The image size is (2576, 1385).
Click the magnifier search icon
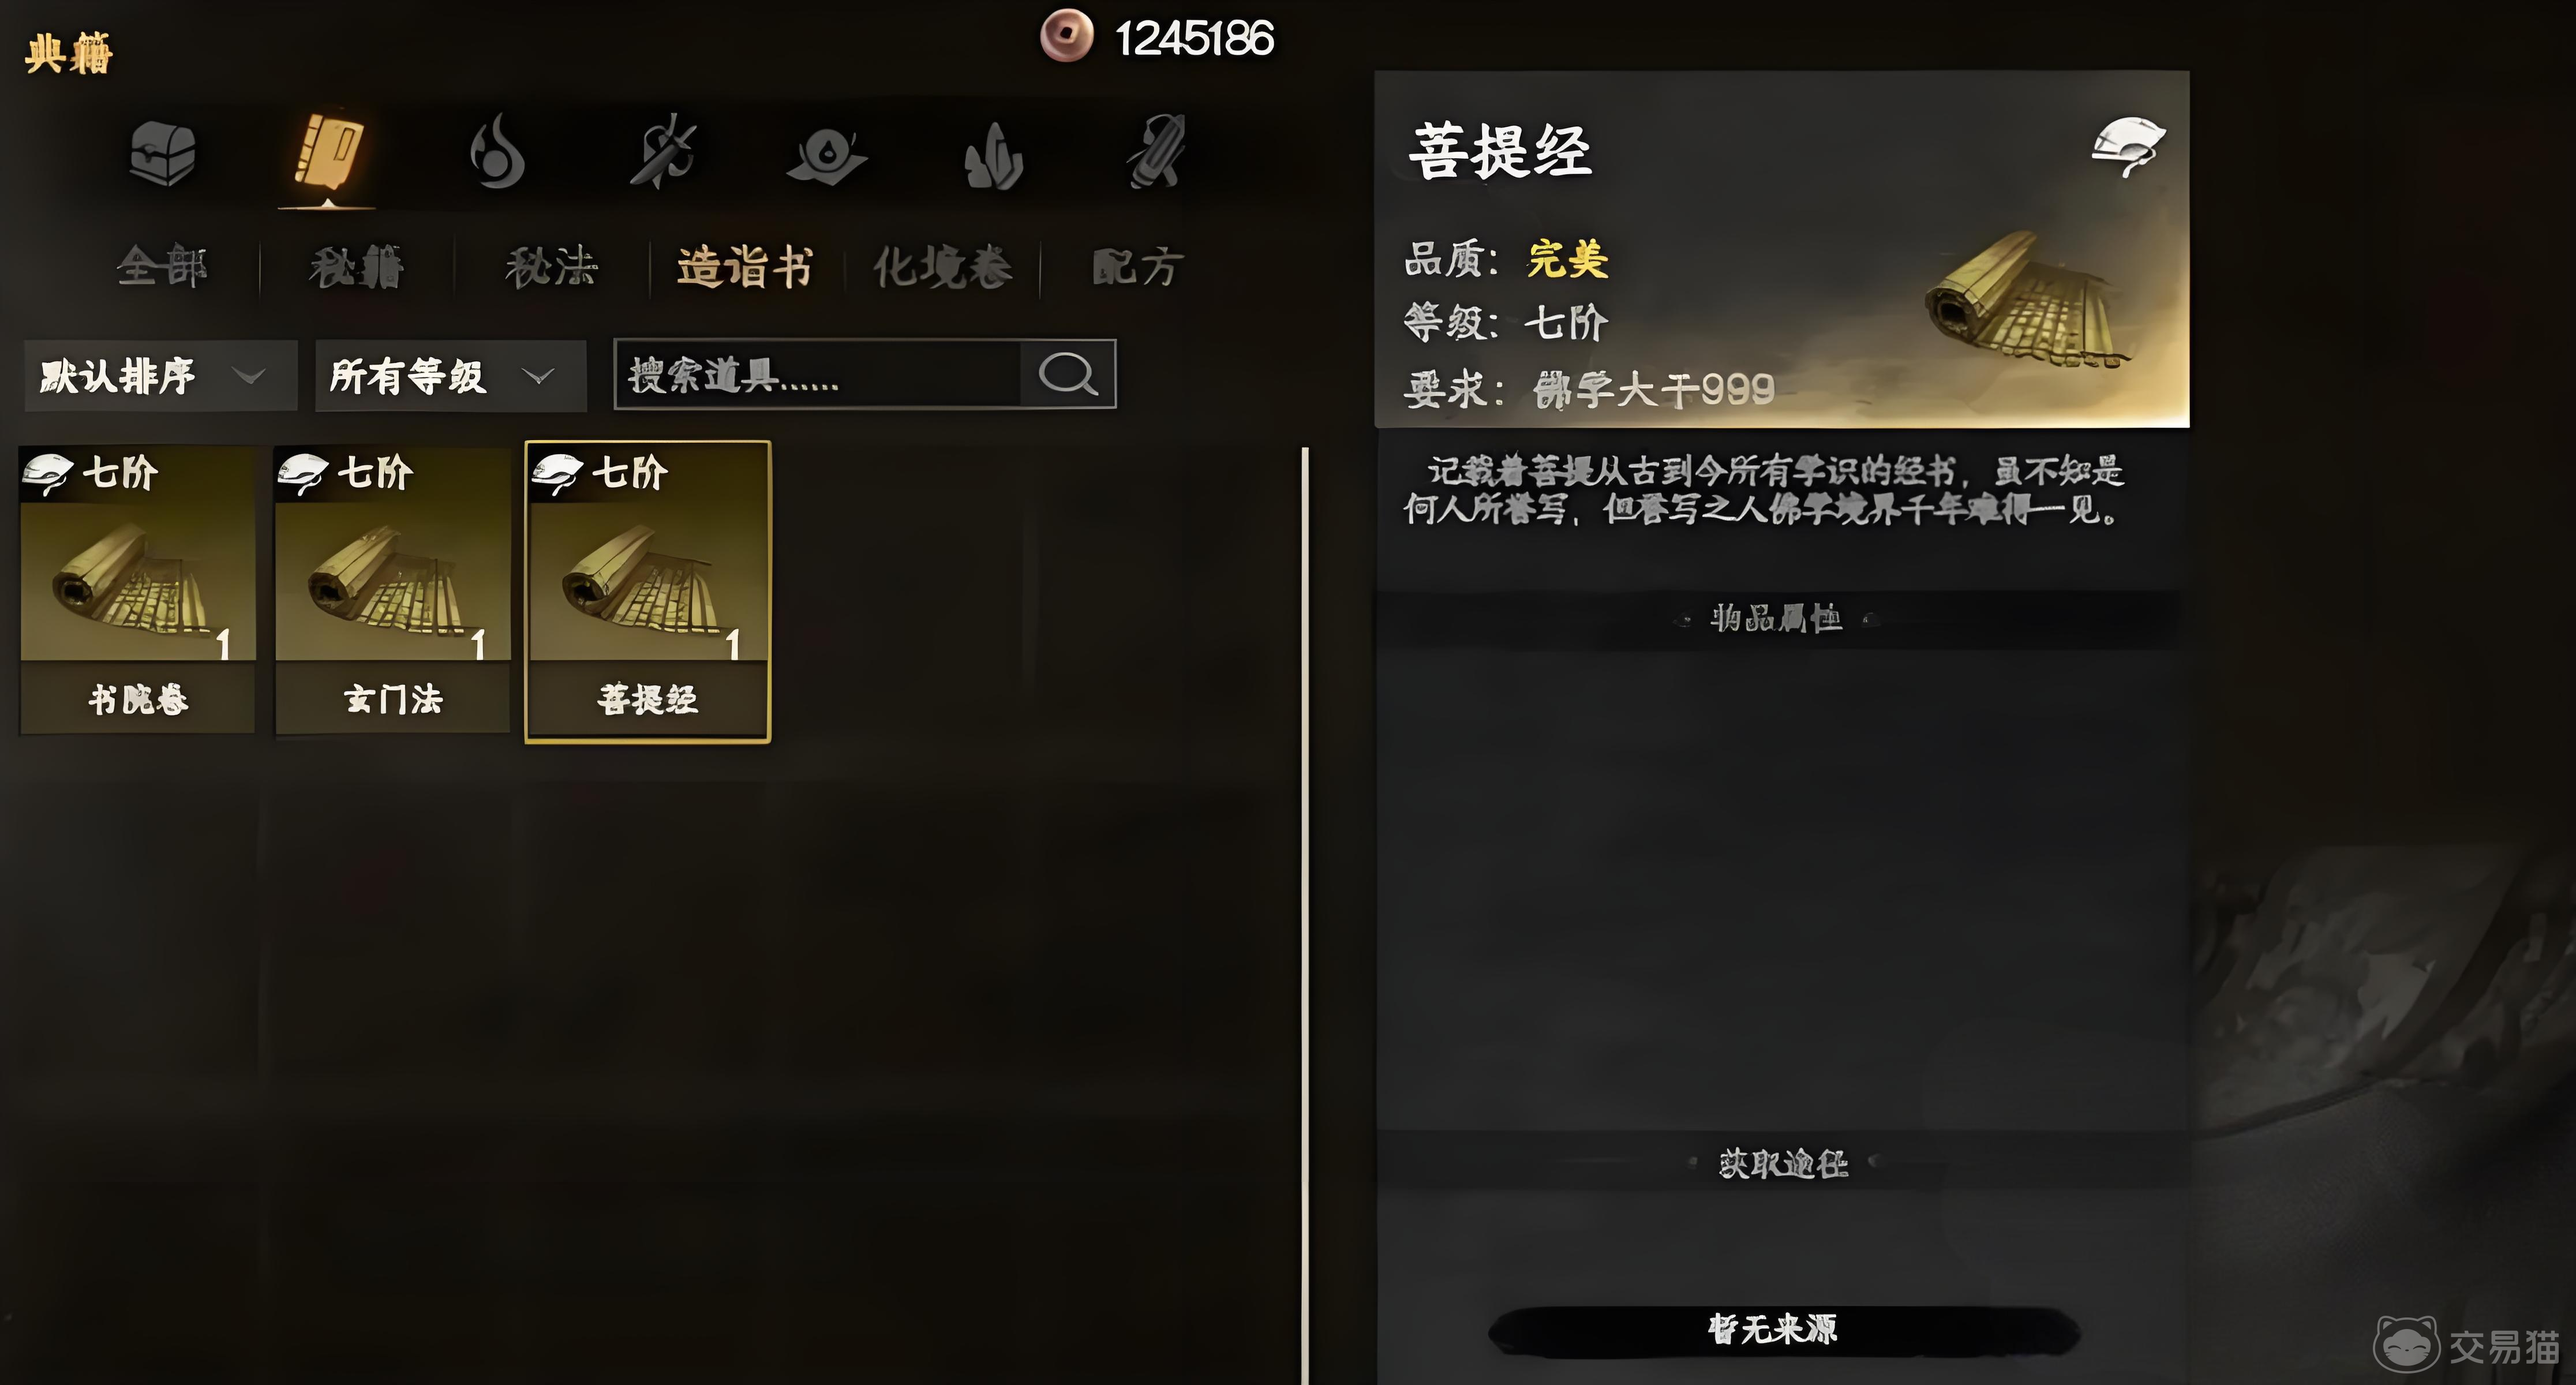point(1068,374)
